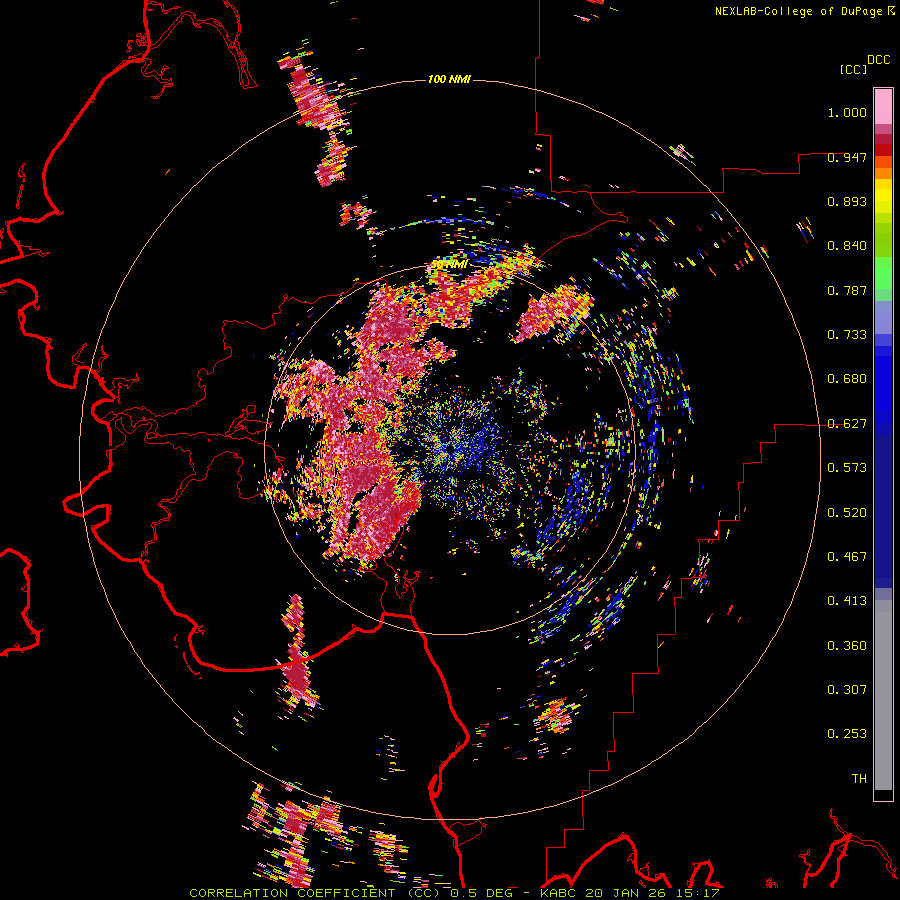The image size is (900, 900).
Task: Click the 100 NMI range ring label
Action: click(x=449, y=79)
